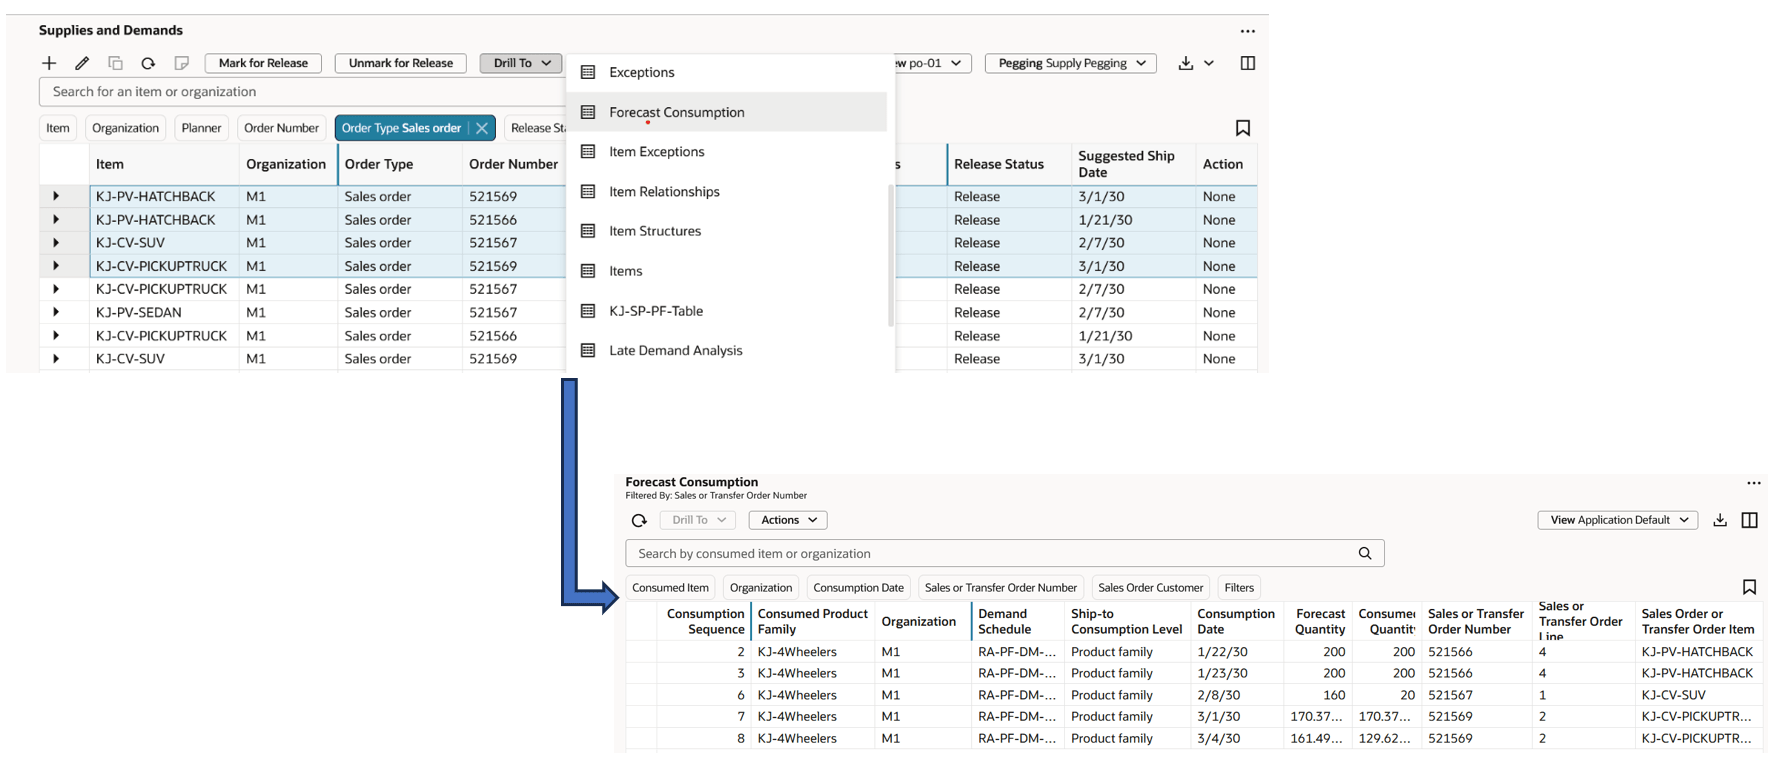The height and width of the screenshot is (763, 1786).
Task: Refresh the Forecast Consumption table
Action: coord(639,520)
